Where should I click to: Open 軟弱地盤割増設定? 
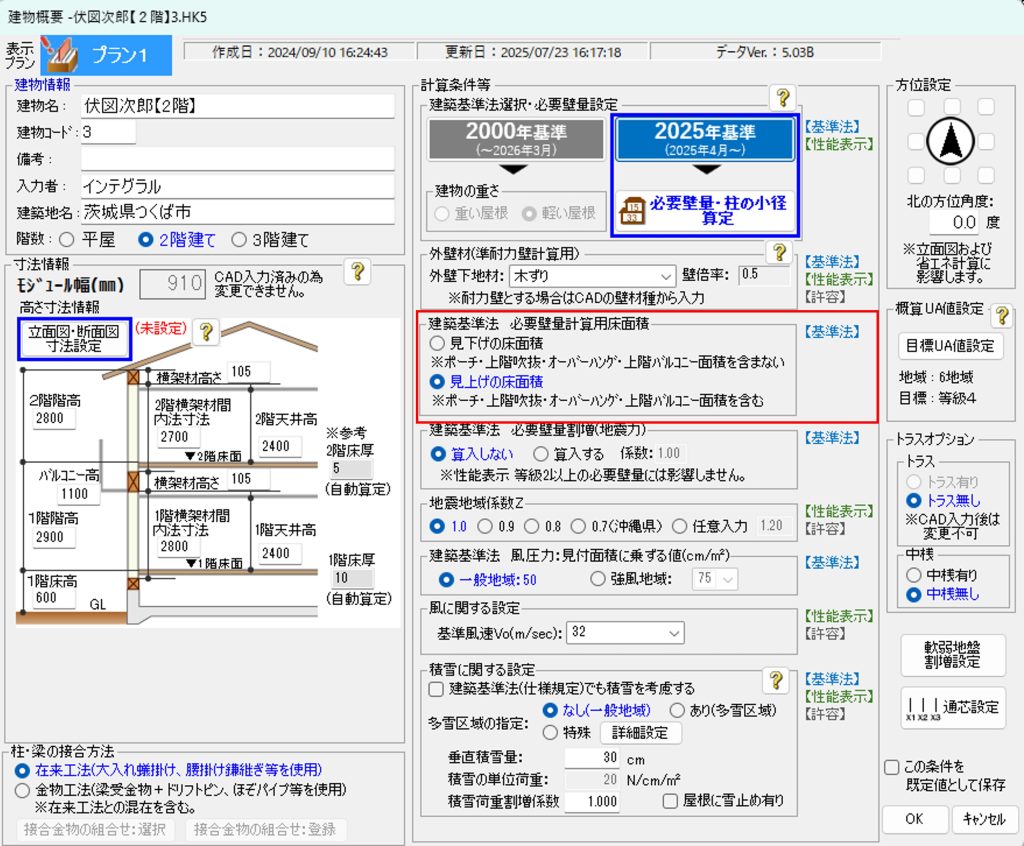(x=952, y=655)
